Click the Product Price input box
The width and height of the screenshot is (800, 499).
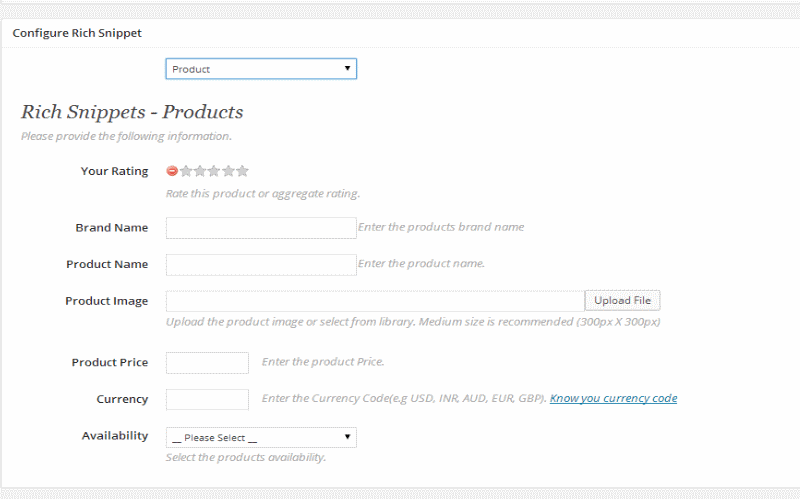(x=207, y=362)
